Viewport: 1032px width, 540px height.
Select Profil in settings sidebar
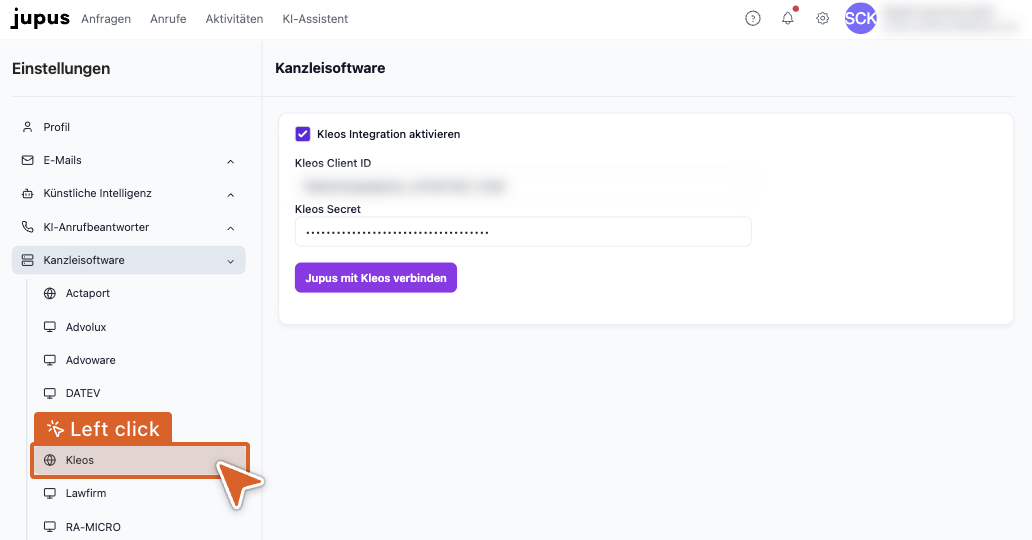coord(128,127)
